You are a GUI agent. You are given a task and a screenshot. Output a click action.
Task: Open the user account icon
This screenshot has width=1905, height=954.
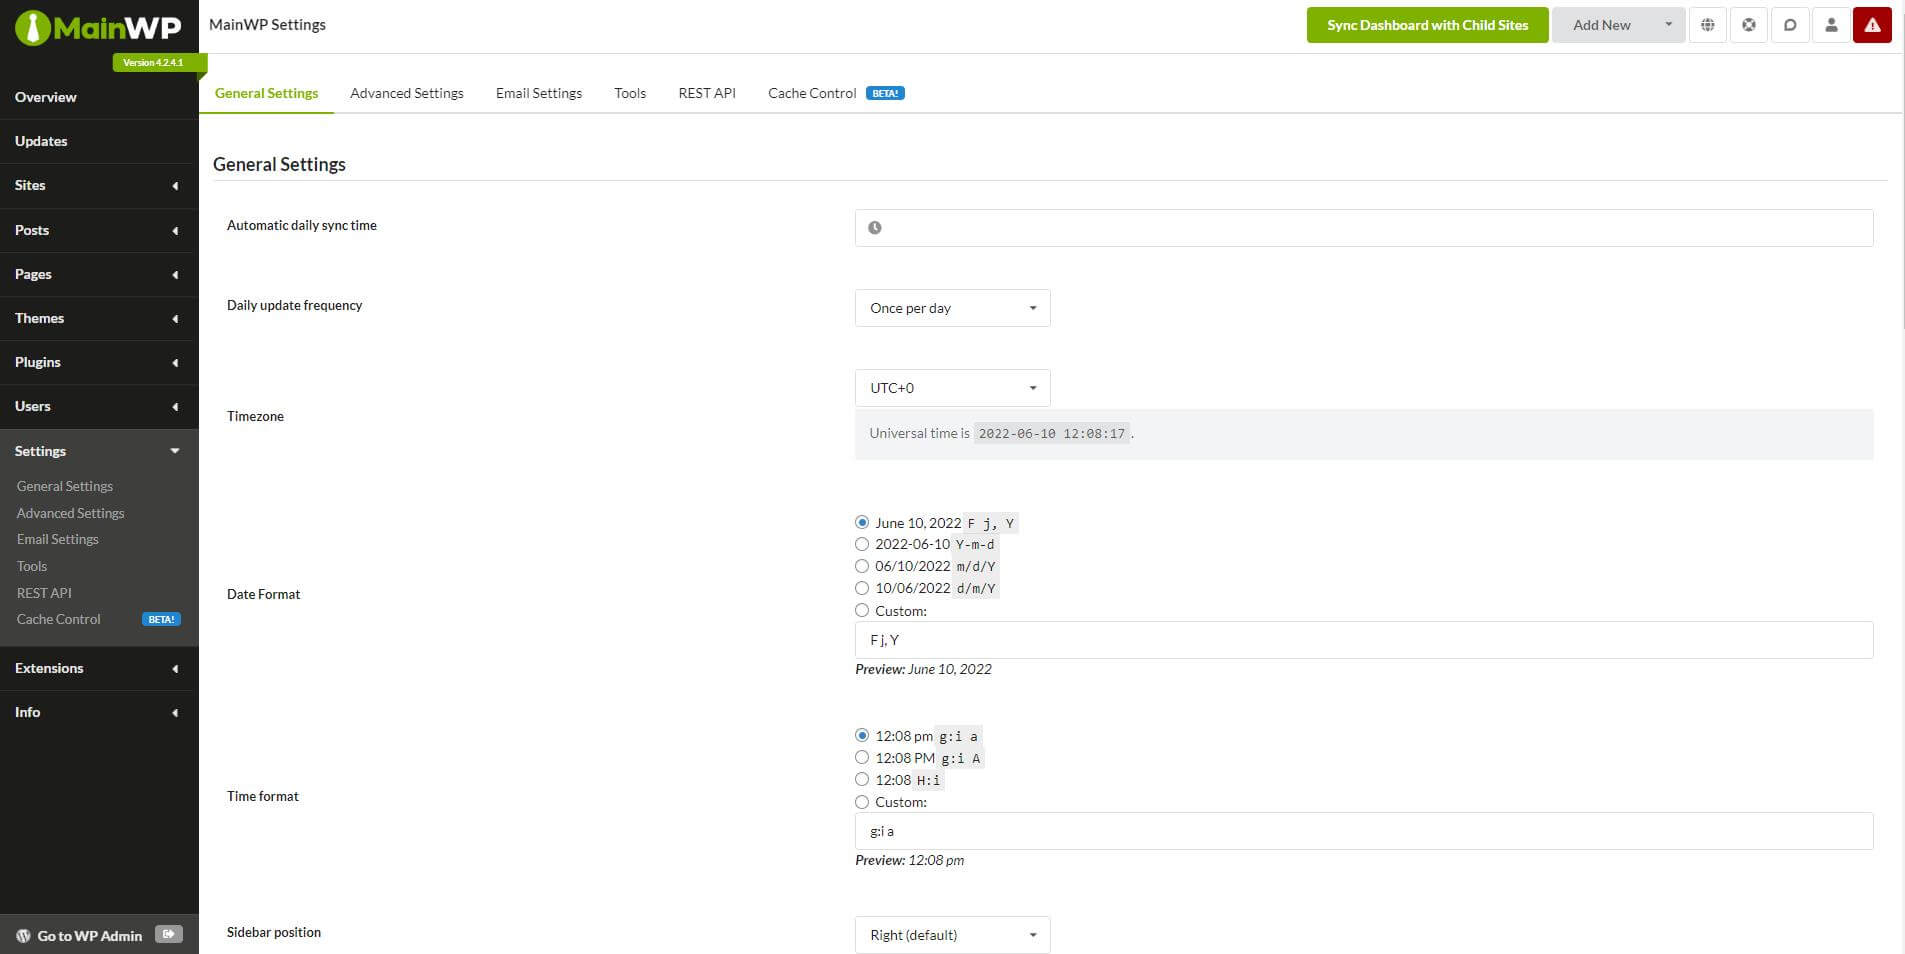[x=1831, y=25]
